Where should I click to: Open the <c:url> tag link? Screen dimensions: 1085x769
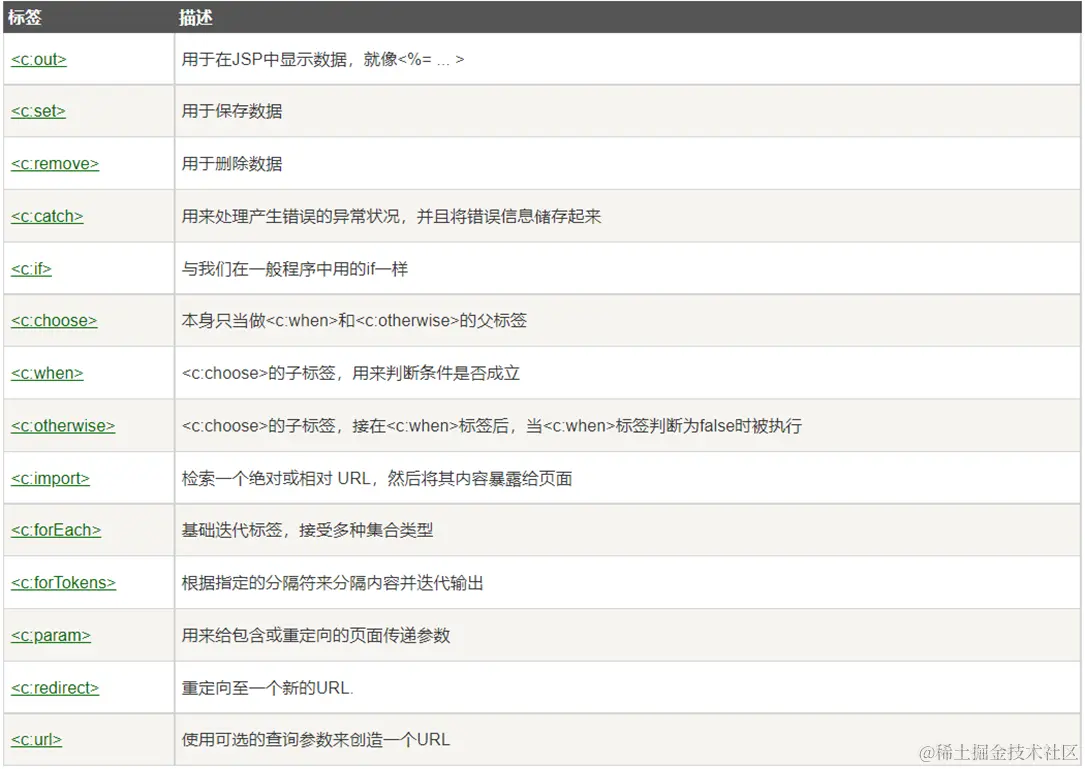36,739
